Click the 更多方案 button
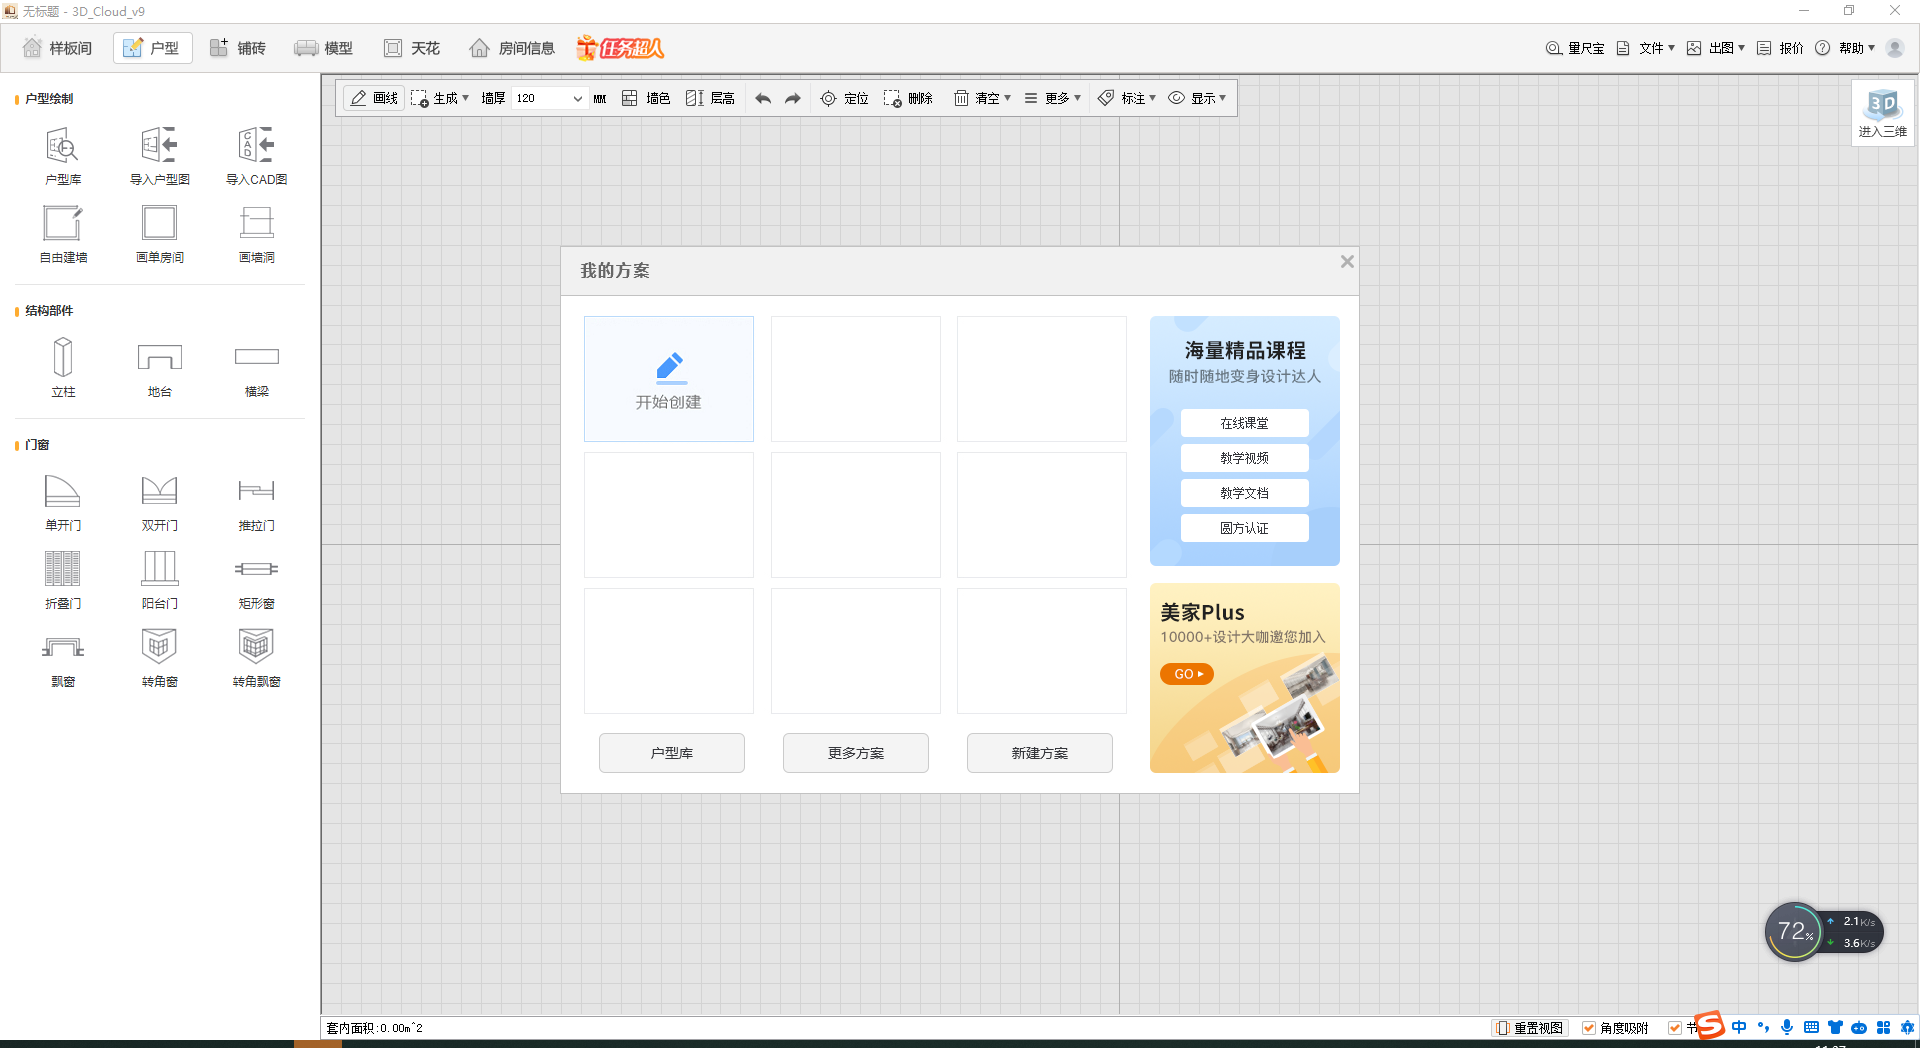The image size is (1920, 1048). (x=856, y=753)
